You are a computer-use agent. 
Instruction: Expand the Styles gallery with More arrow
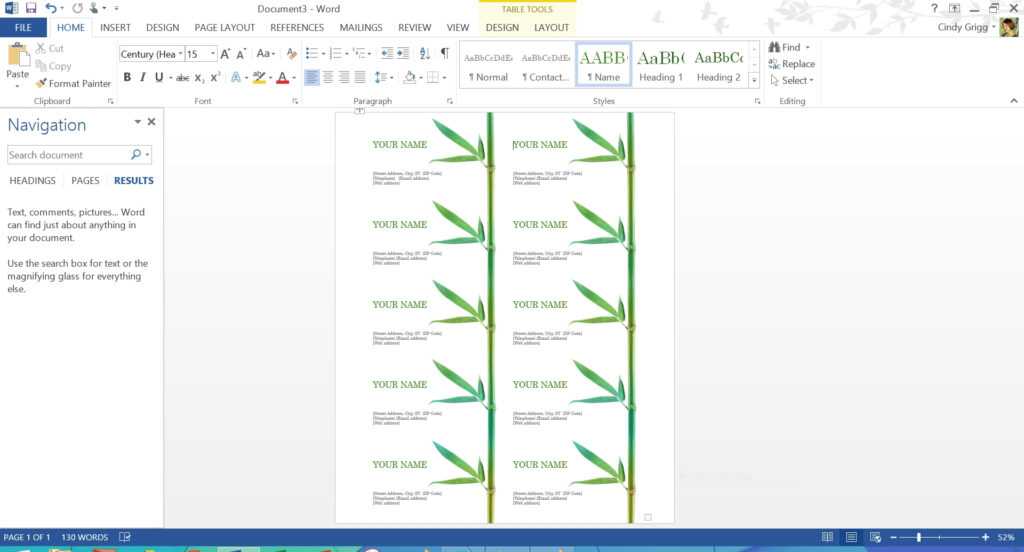pyautogui.click(x=755, y=80)
